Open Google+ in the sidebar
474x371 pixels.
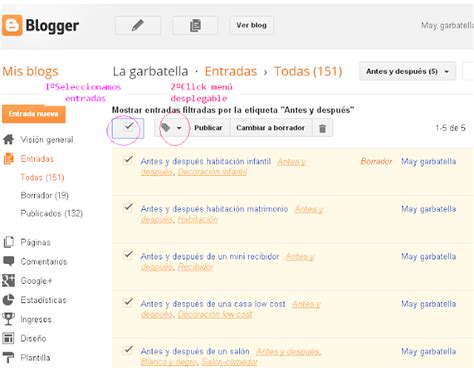pos(36,281)
